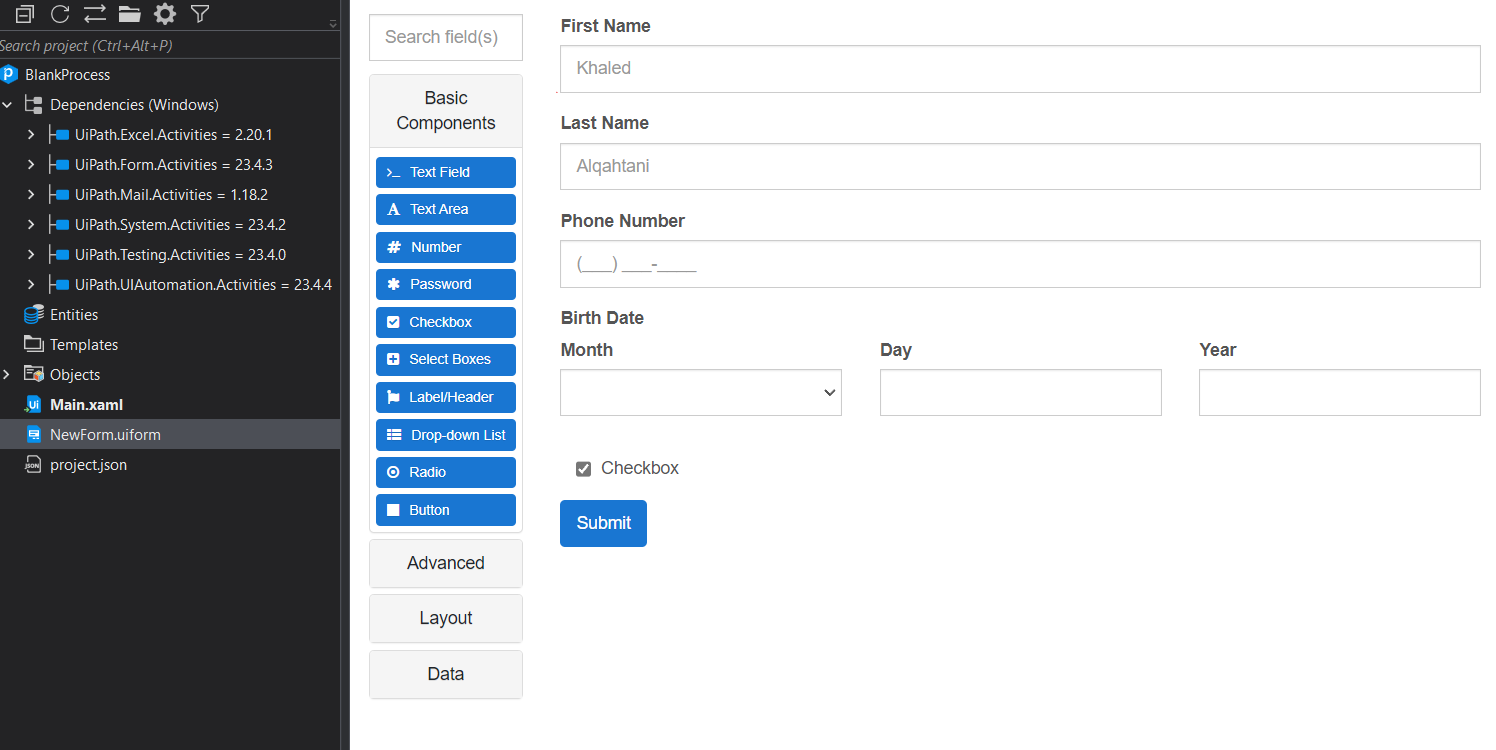
Task: Switch to the Layout components section
Action: coord(445,618)
